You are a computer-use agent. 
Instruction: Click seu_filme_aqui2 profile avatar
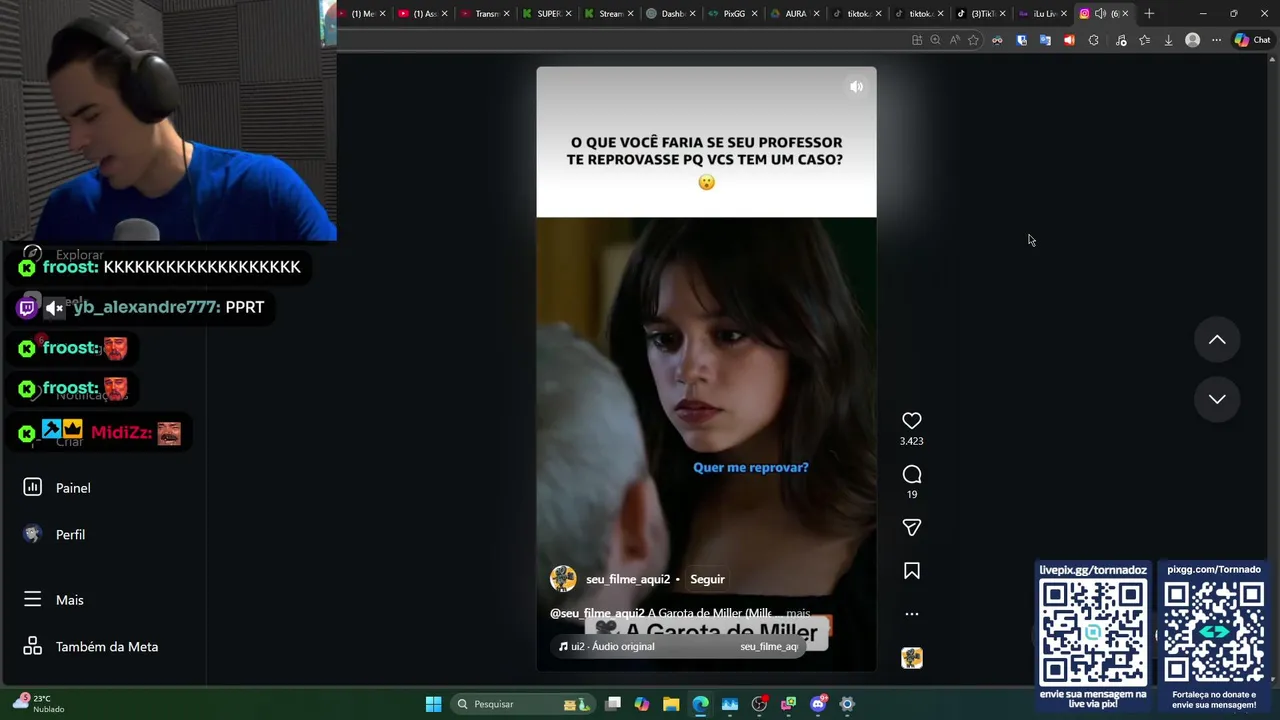click(563, 579)
